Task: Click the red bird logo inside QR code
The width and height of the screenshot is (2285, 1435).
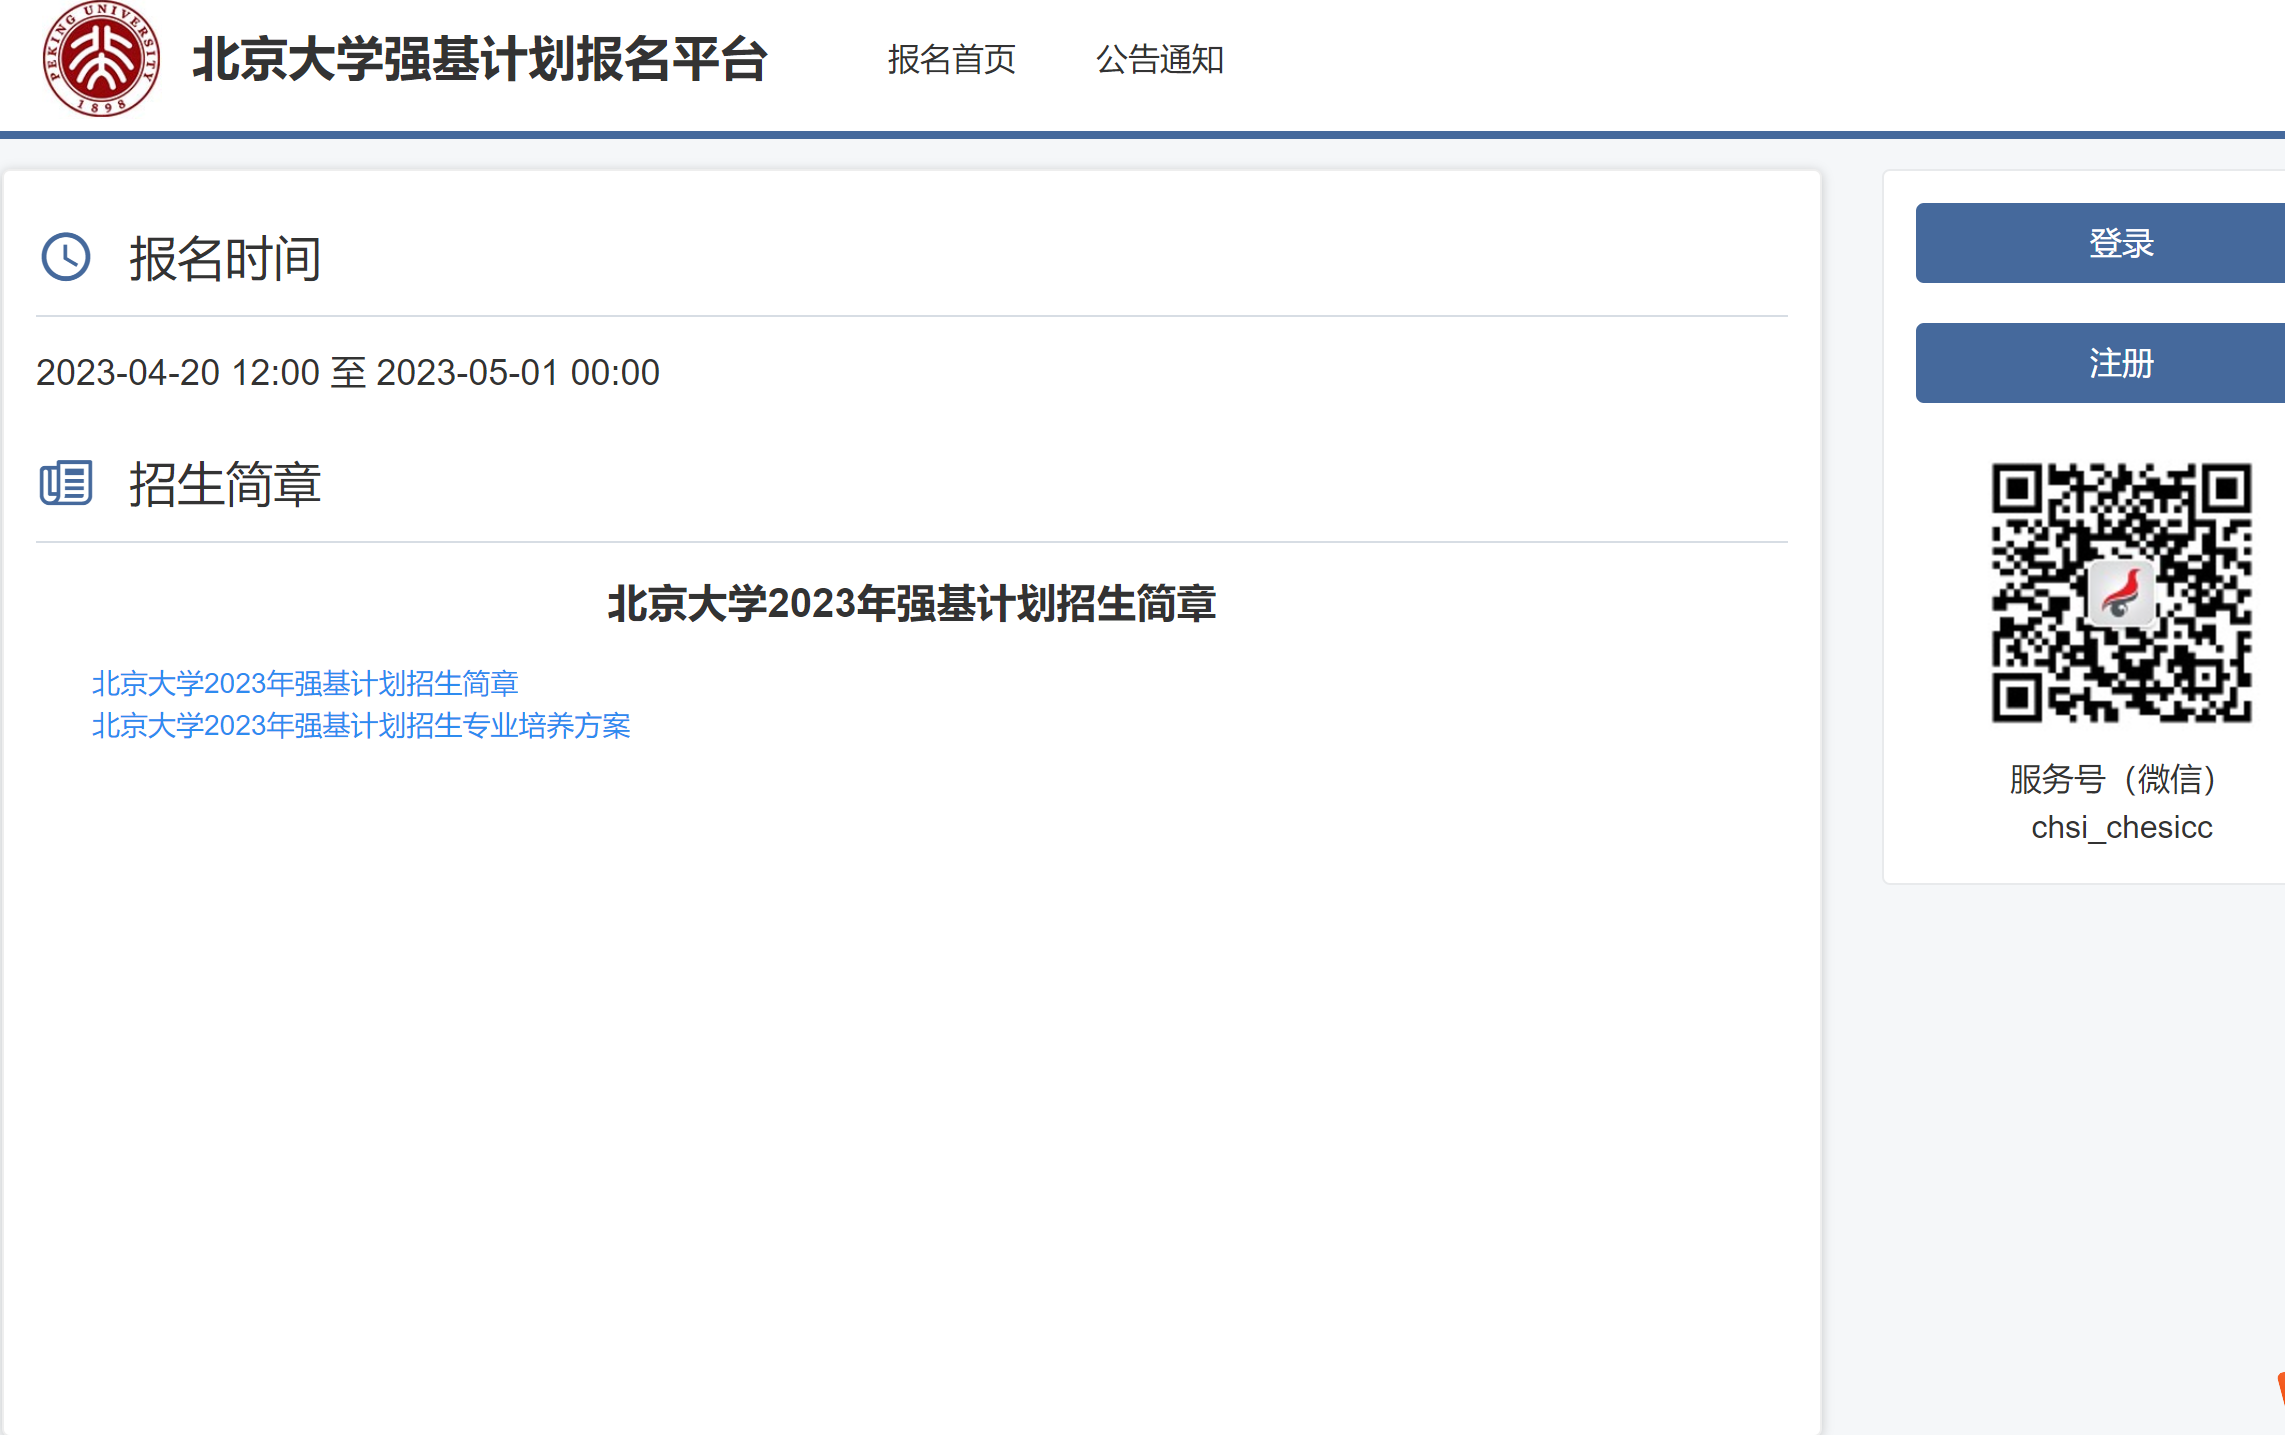Action: (x=2121, y=592)
